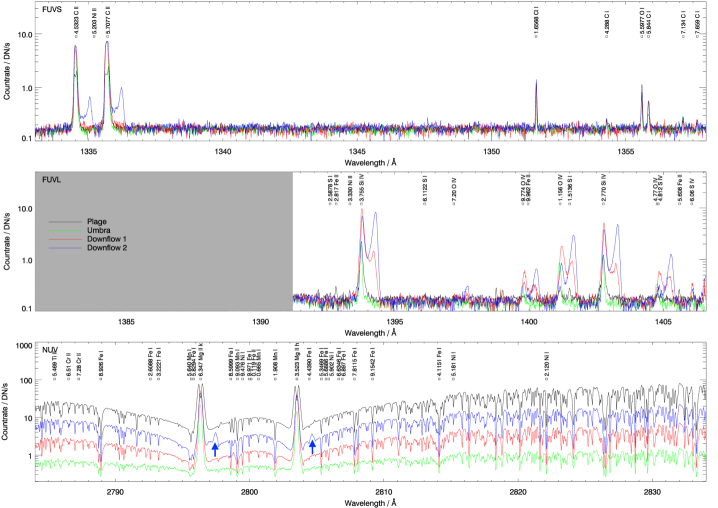Click 'Countrate / DN/s' axis title of FUVL panel
The image size is (718, 508).
tap(7, 241)
